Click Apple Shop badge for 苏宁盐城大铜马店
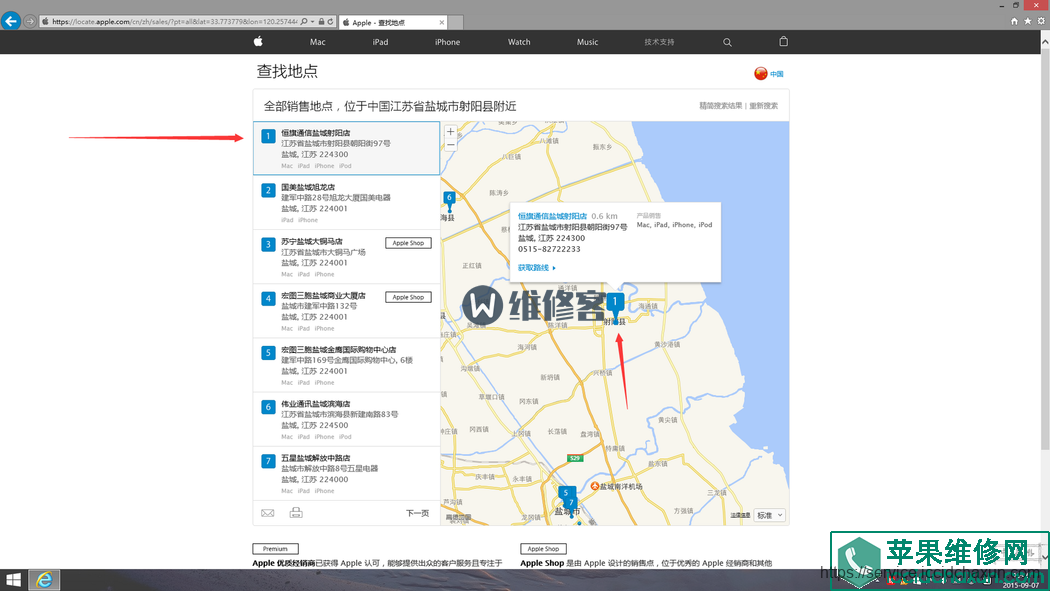Viewport: 1050px width, 591px height. 408,243
